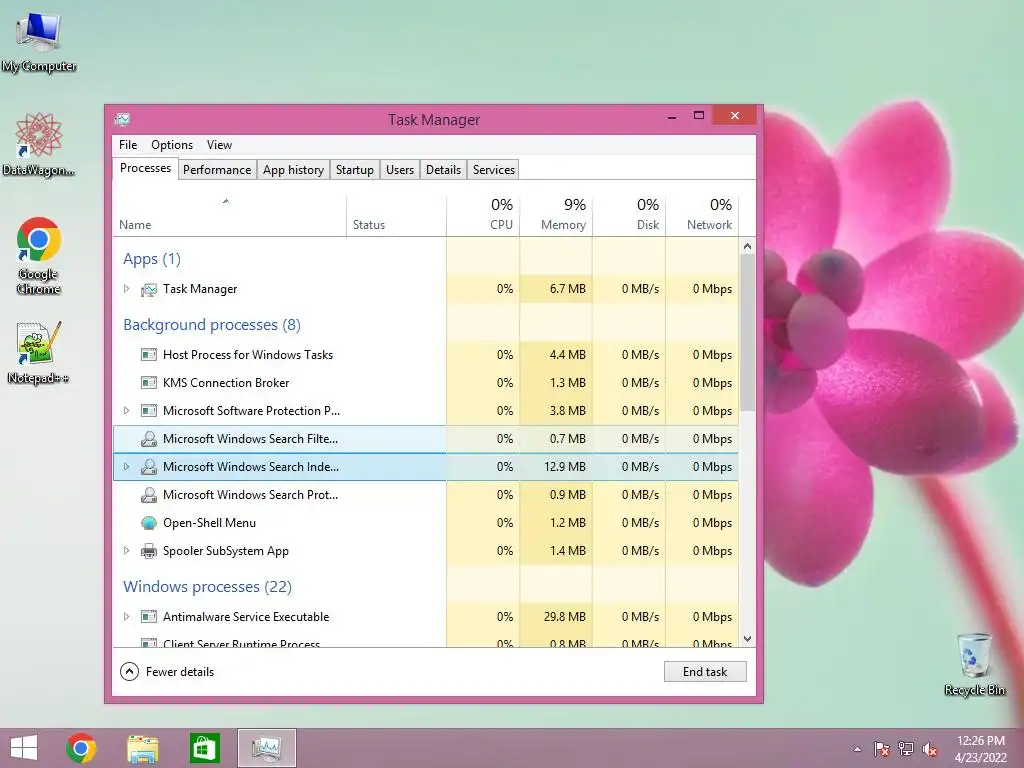
Task: Sort processes by Network column
Action: (x=702, y=216)
